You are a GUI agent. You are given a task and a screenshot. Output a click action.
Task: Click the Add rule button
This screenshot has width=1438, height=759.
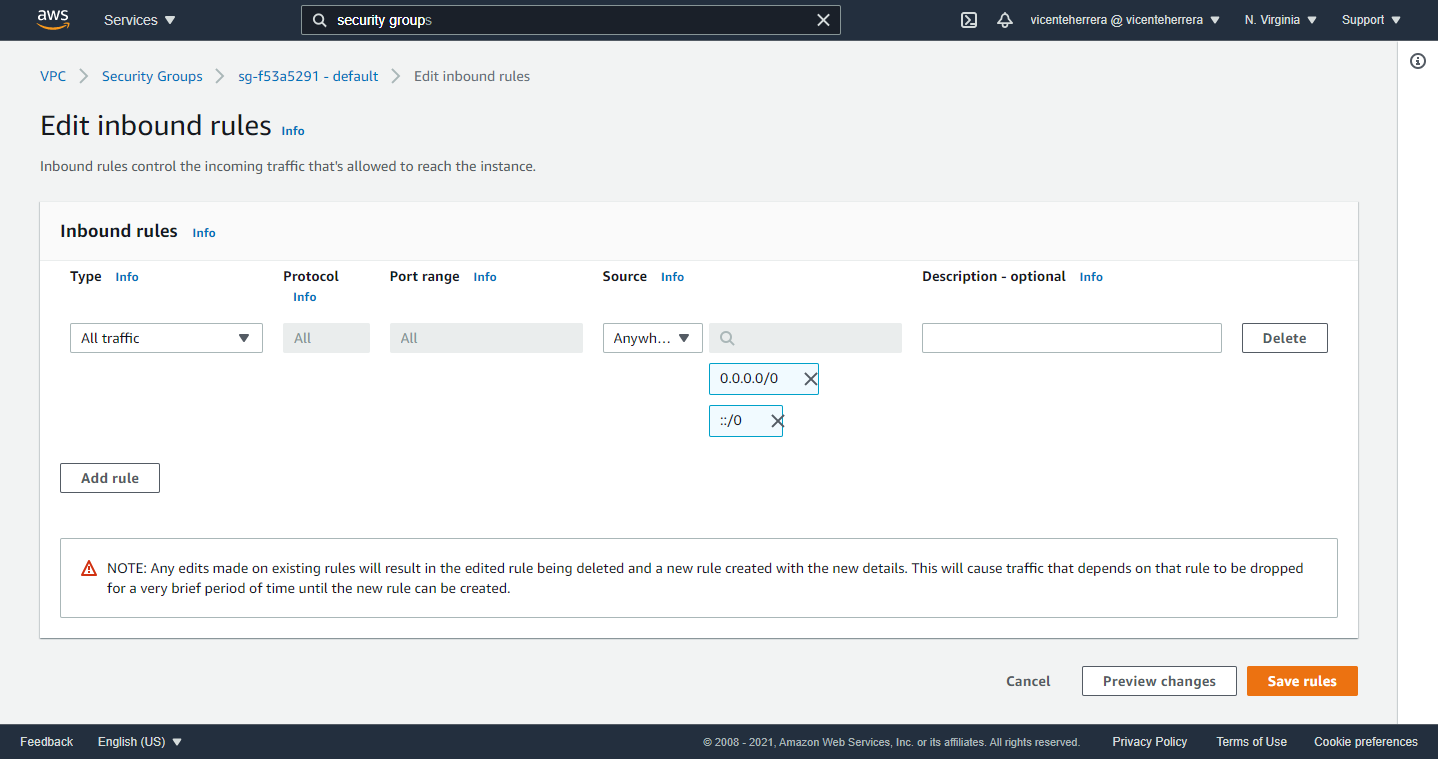tap(110, 478)
